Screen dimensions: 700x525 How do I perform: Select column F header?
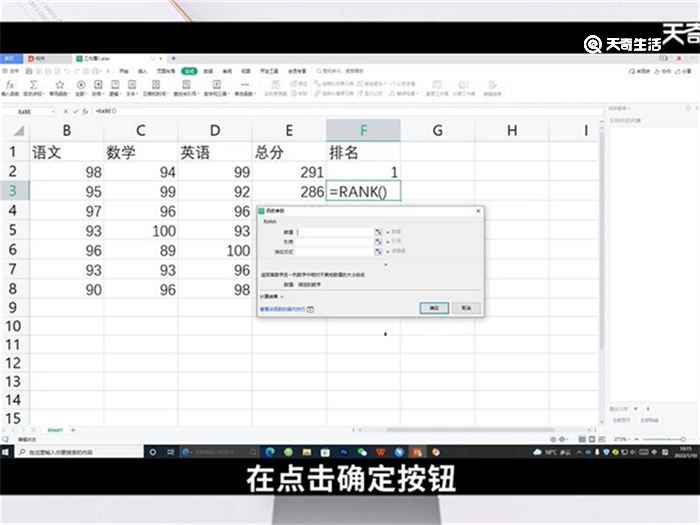pos(363,130)
